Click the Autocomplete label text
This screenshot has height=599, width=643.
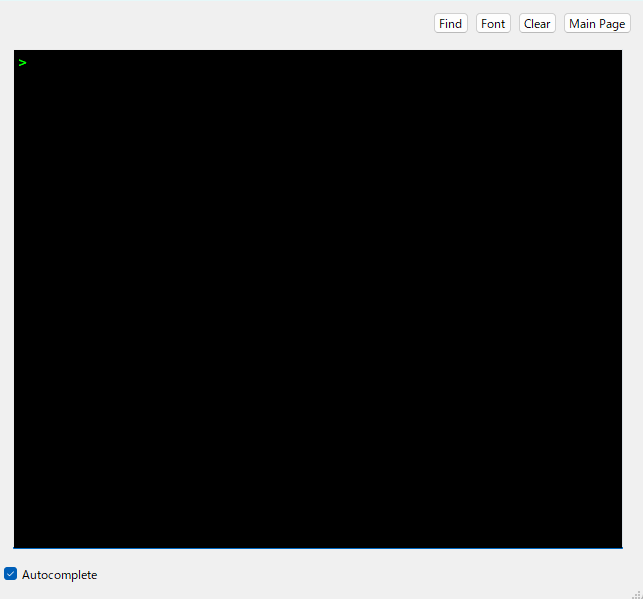click(59, 575)
